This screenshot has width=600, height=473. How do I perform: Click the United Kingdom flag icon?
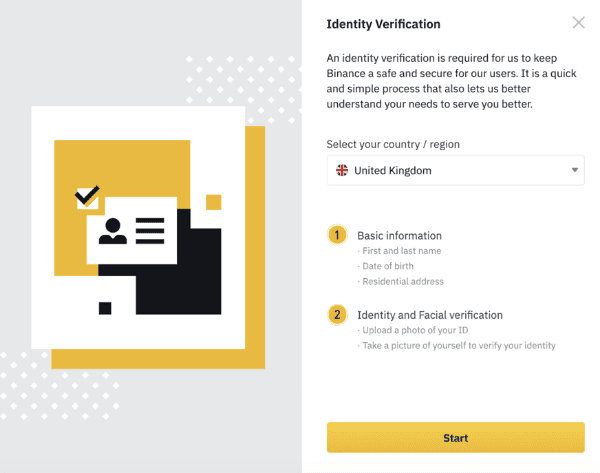[x=342, y=170]
